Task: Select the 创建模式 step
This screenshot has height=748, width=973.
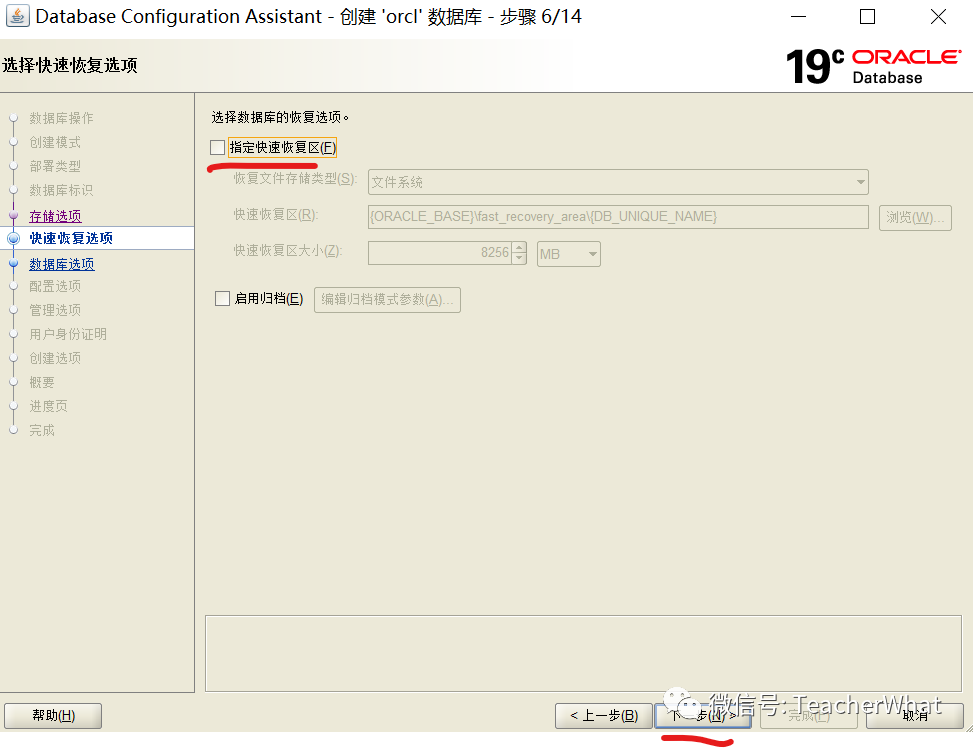Action: click(55, 142)
